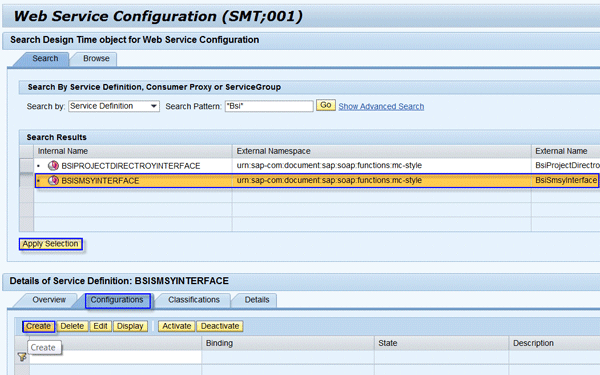This screenshot has height=375, width=600.
Task: Open the Configurations tab
Action: (x=117, y=300)
